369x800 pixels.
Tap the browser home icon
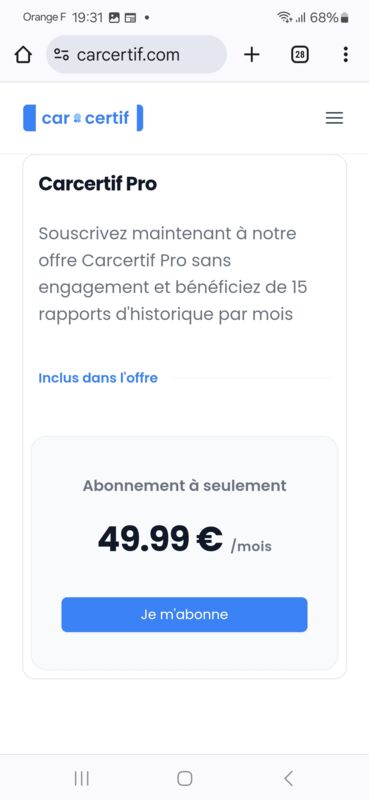point(23,55)
